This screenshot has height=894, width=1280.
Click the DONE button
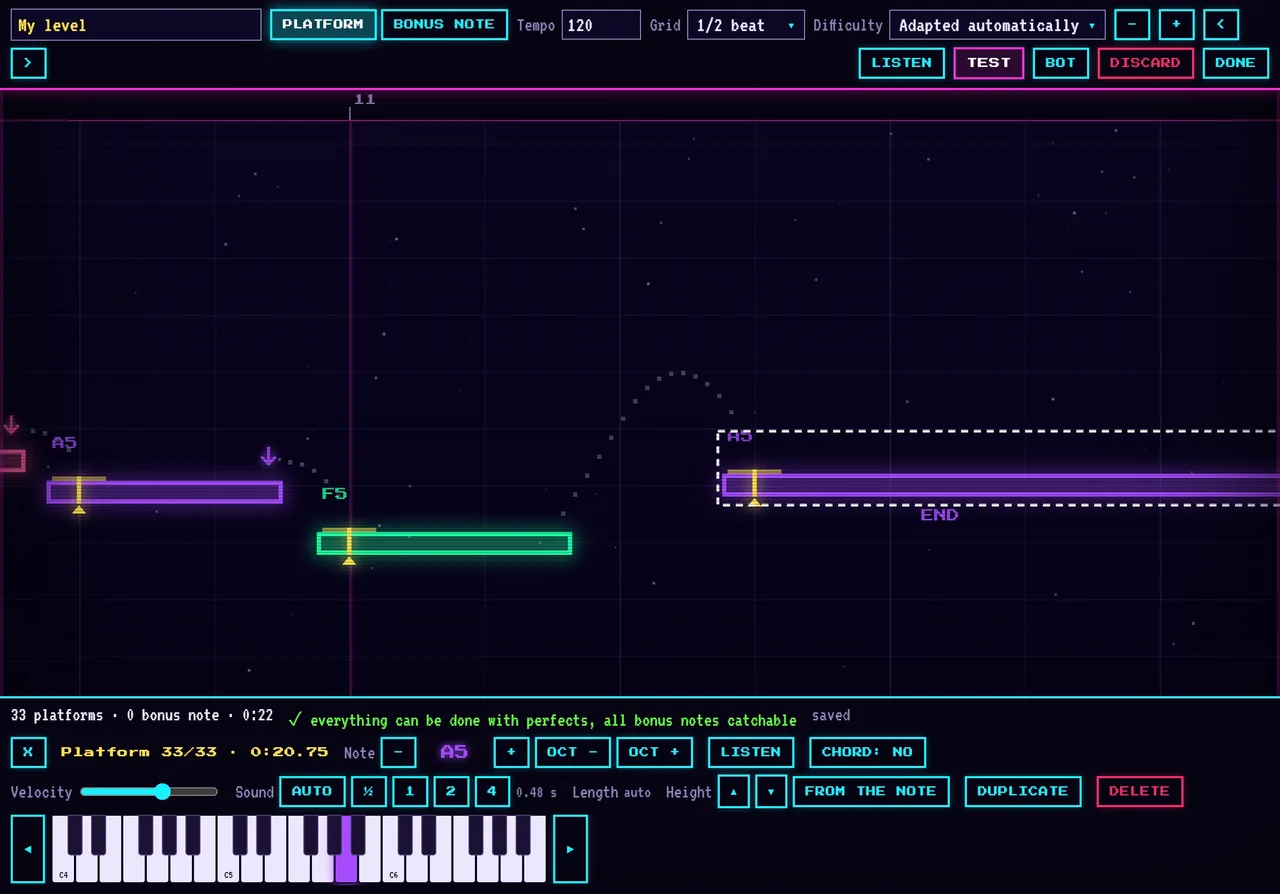(1235, 63)
